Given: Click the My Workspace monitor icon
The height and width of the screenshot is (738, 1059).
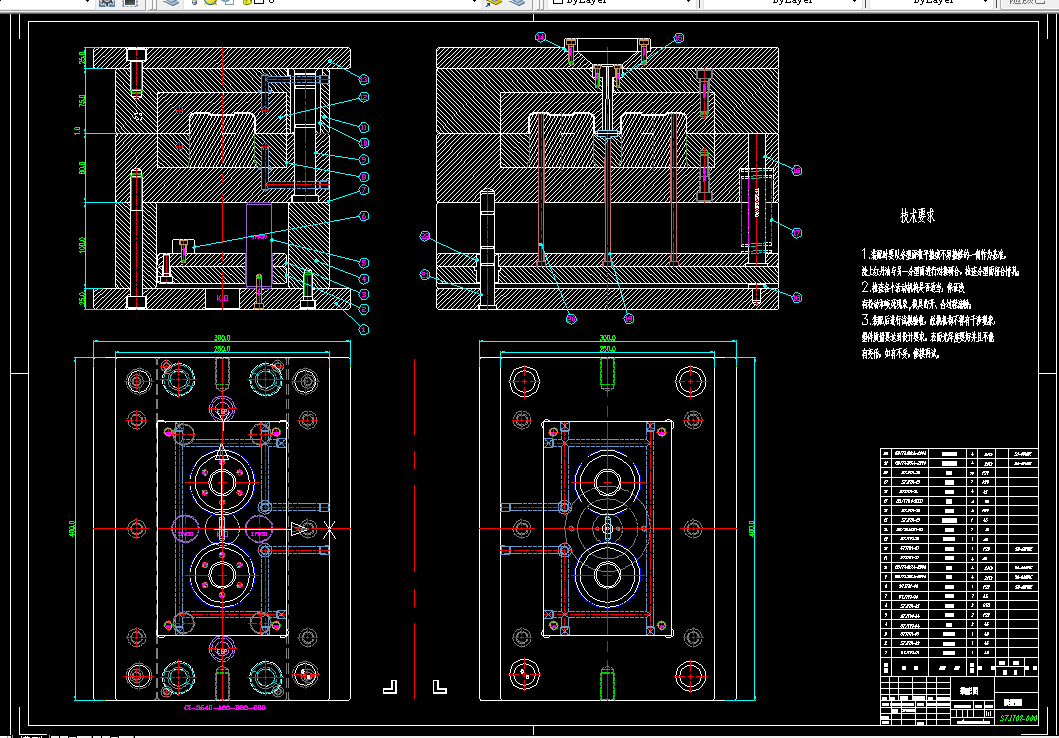Looking at the screenshot, I should pyautogui.click(x=130, y=3).
